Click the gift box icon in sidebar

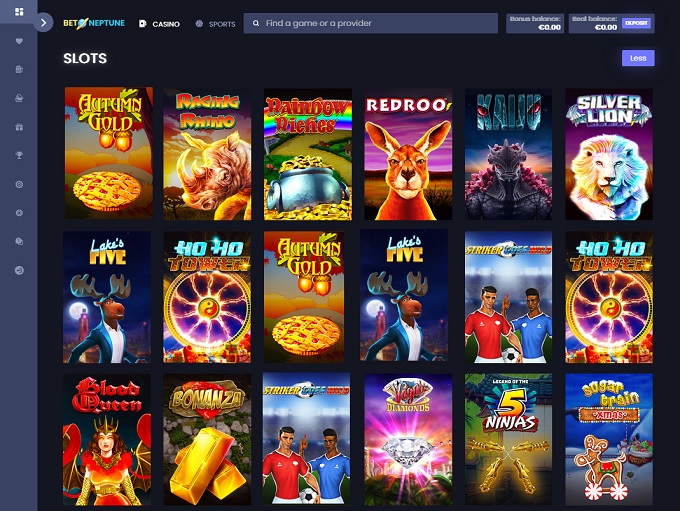(19, 127)
